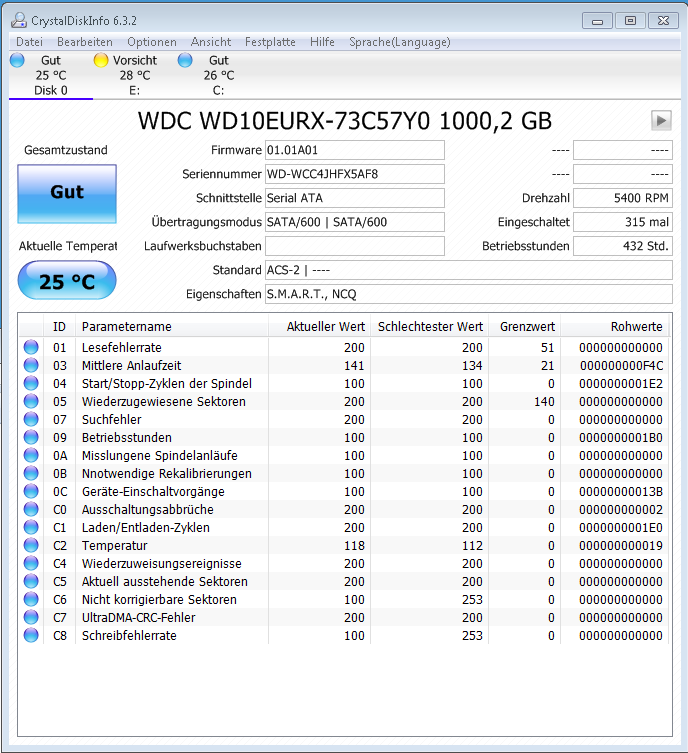Click status orb of Aktuell ausstehende Sektoren row

31,582
